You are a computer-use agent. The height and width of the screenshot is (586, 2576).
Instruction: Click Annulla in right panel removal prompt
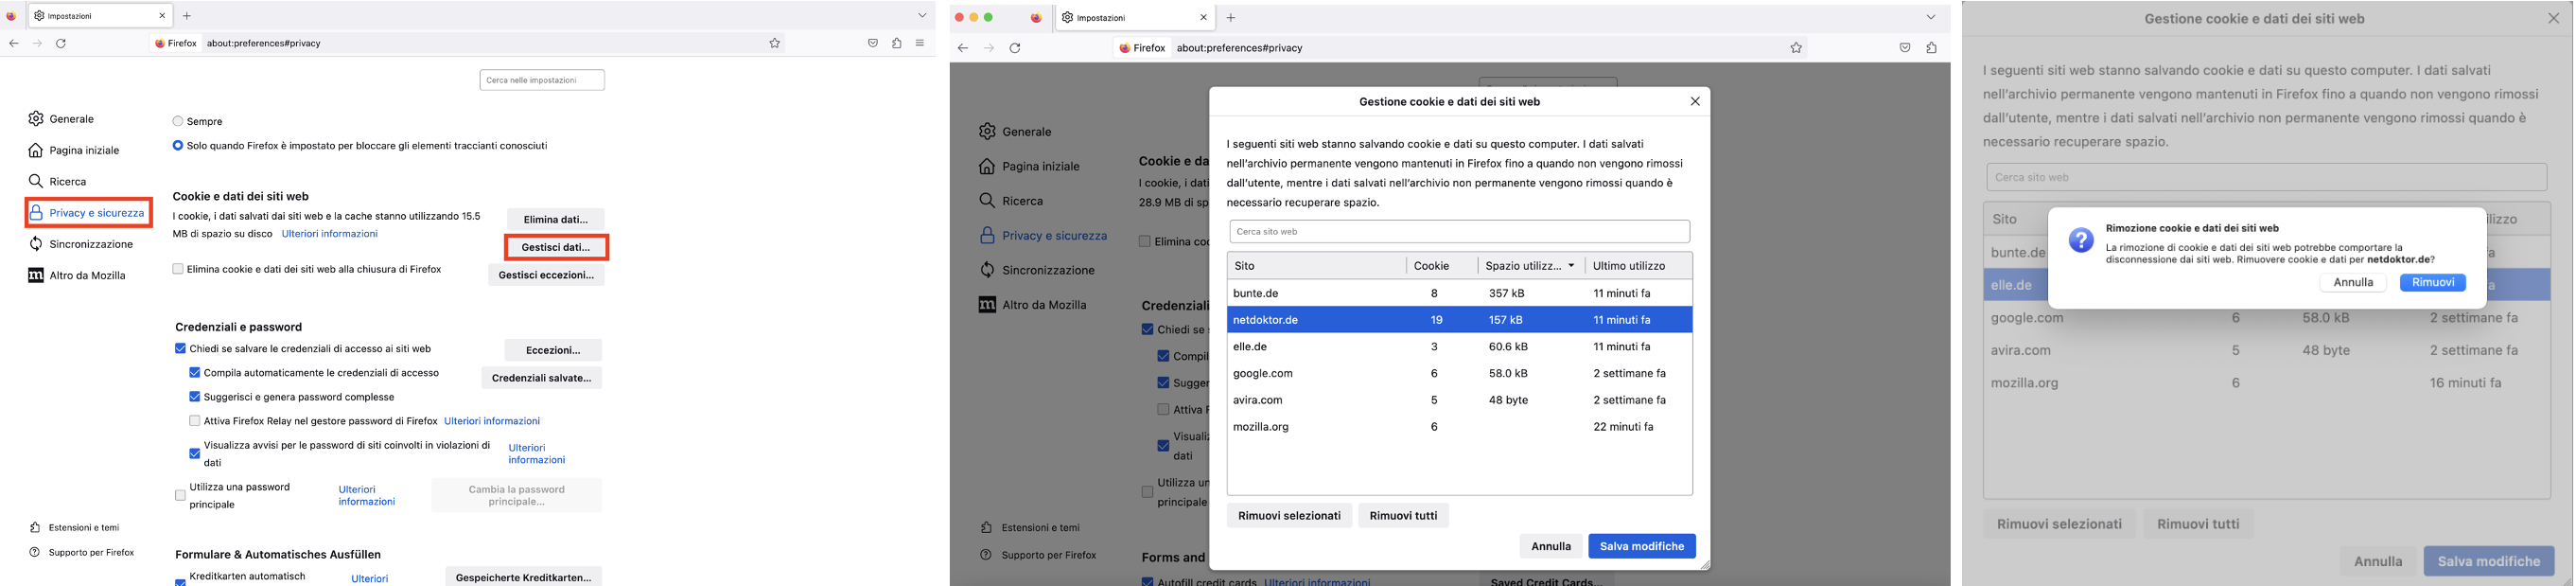point(2353,283)
